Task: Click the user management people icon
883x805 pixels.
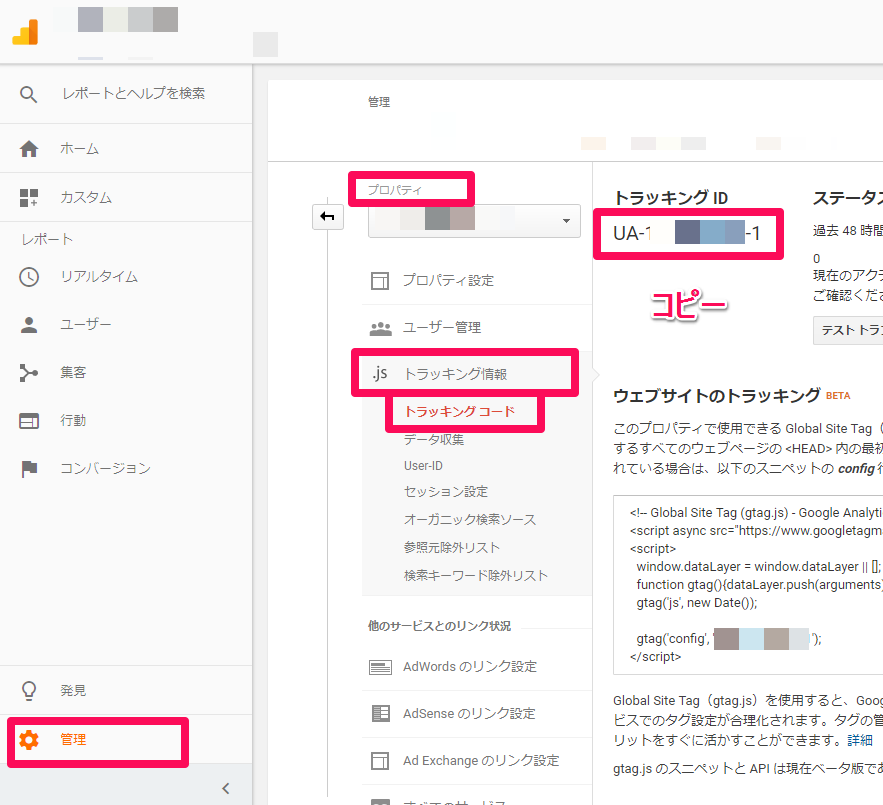Action: click(381, 328)
